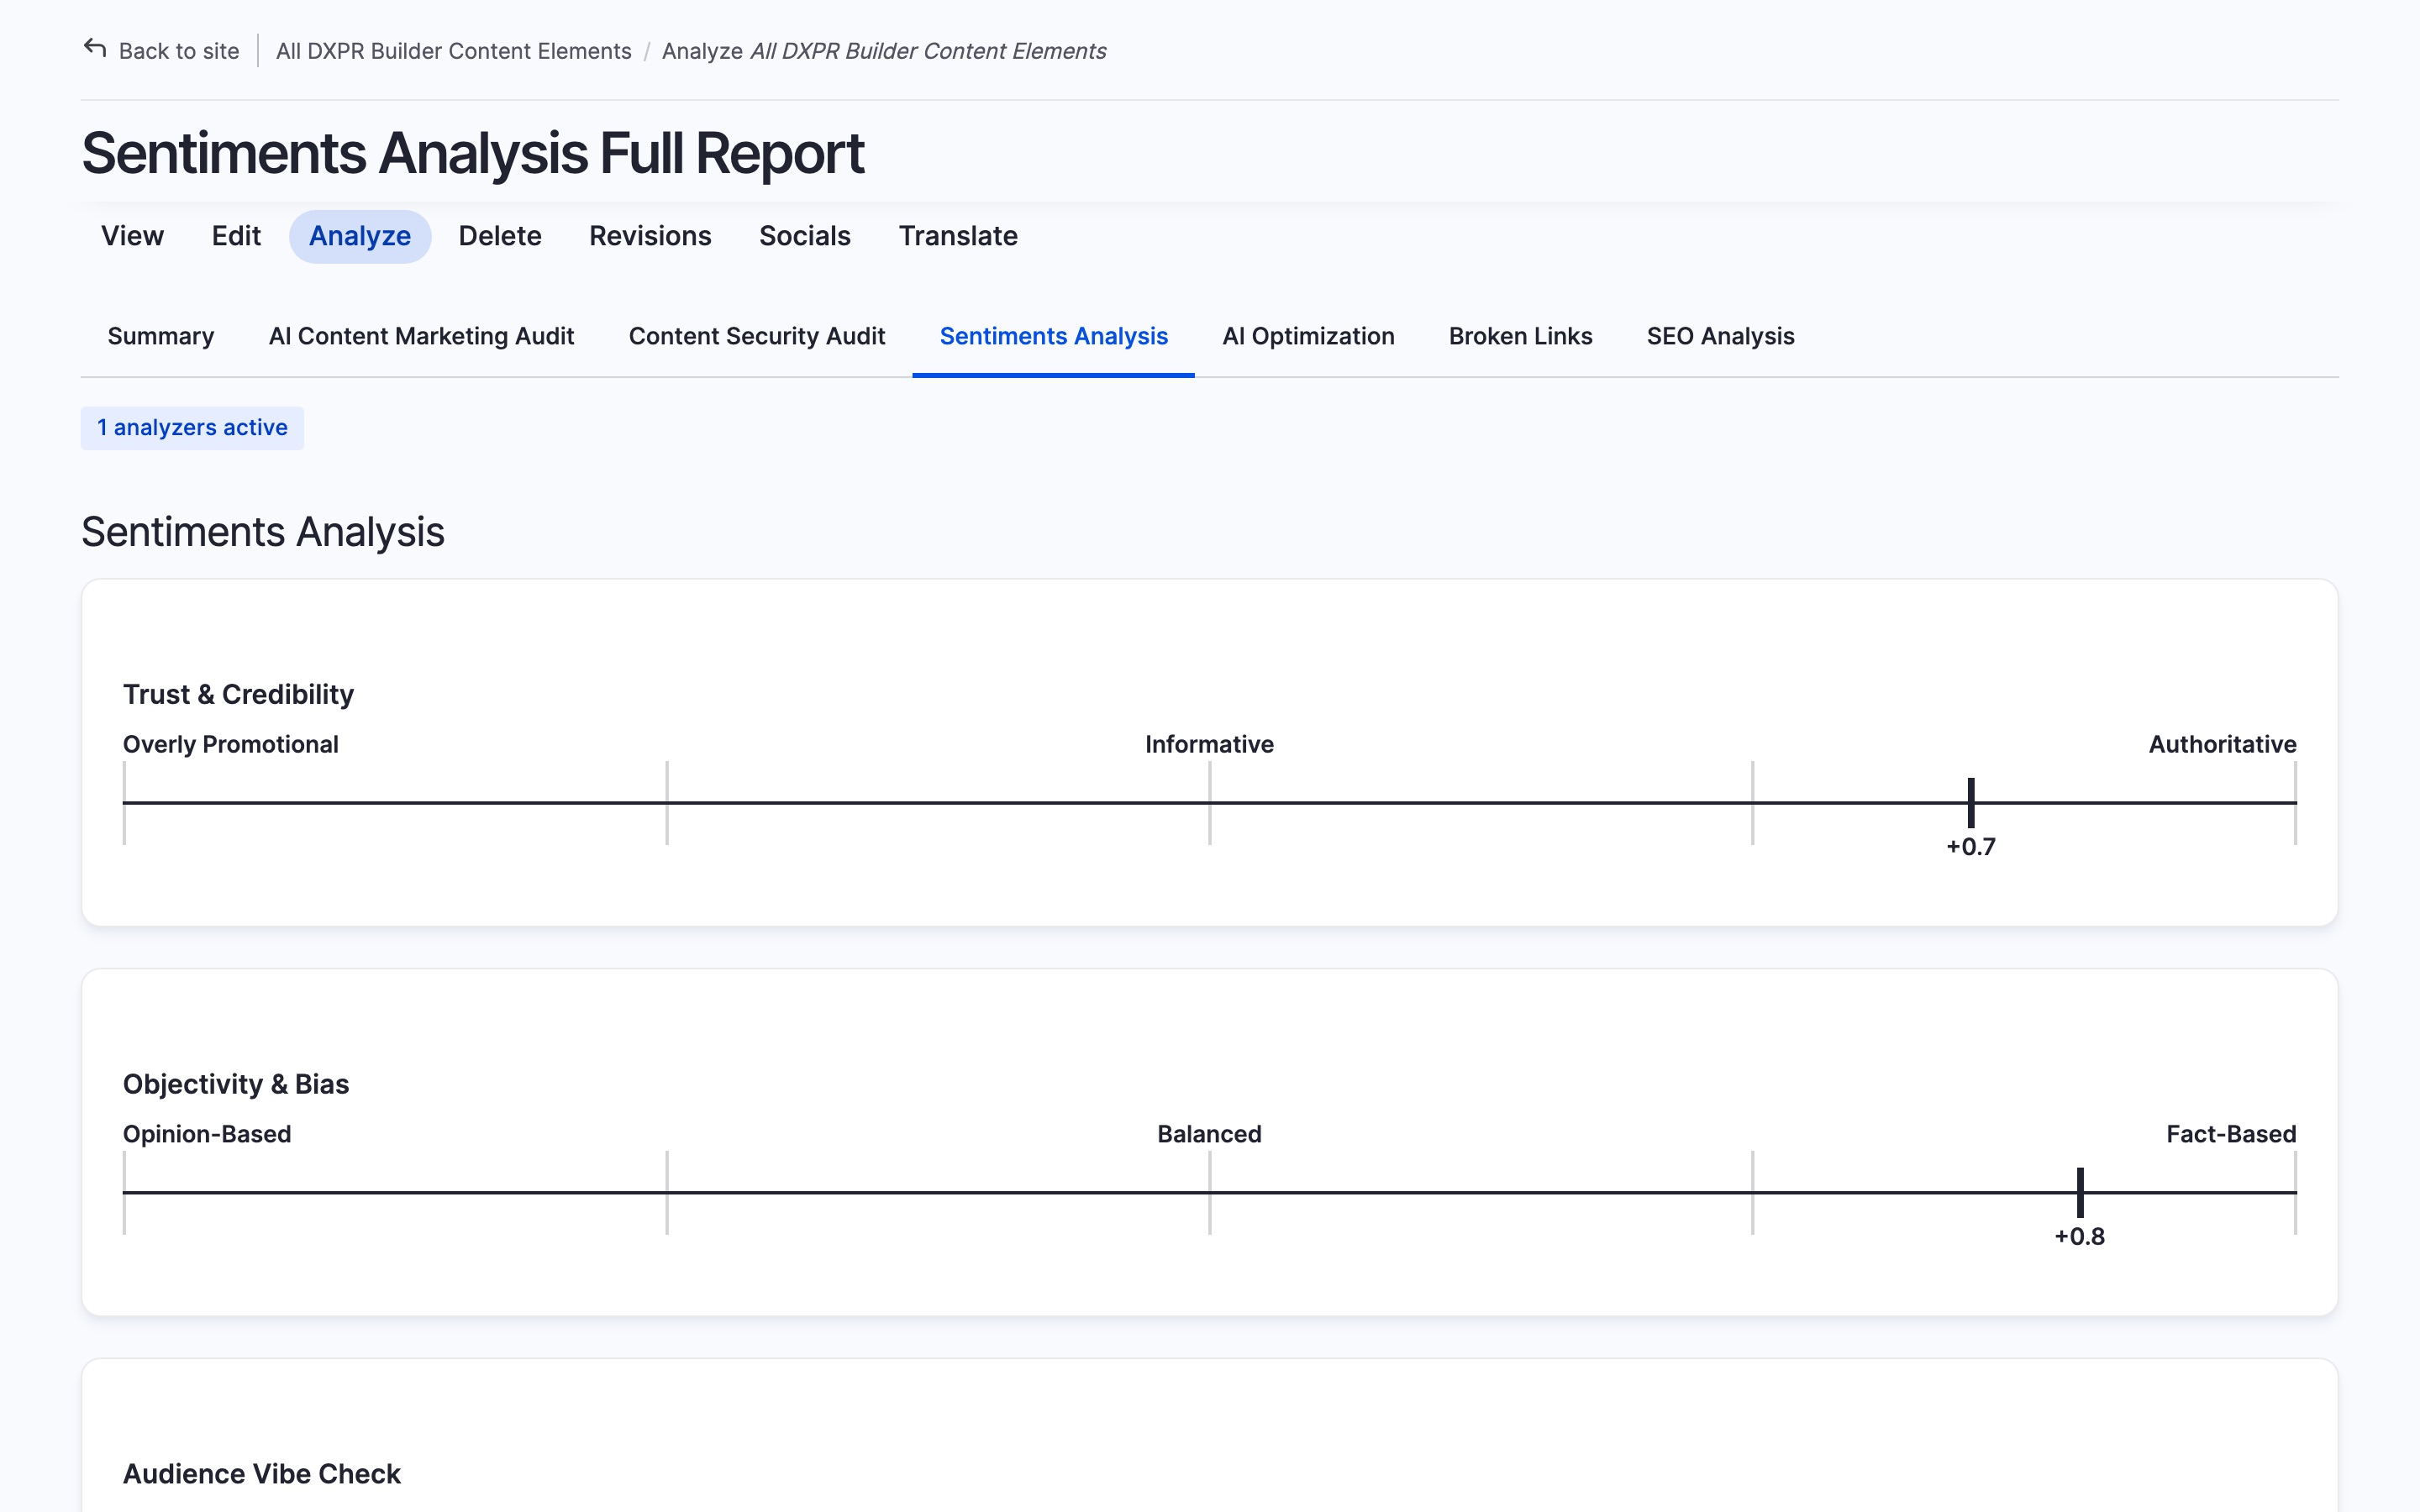2420x1512 pixels.
Task: Open the Edit tab
Action: (236, 236)
